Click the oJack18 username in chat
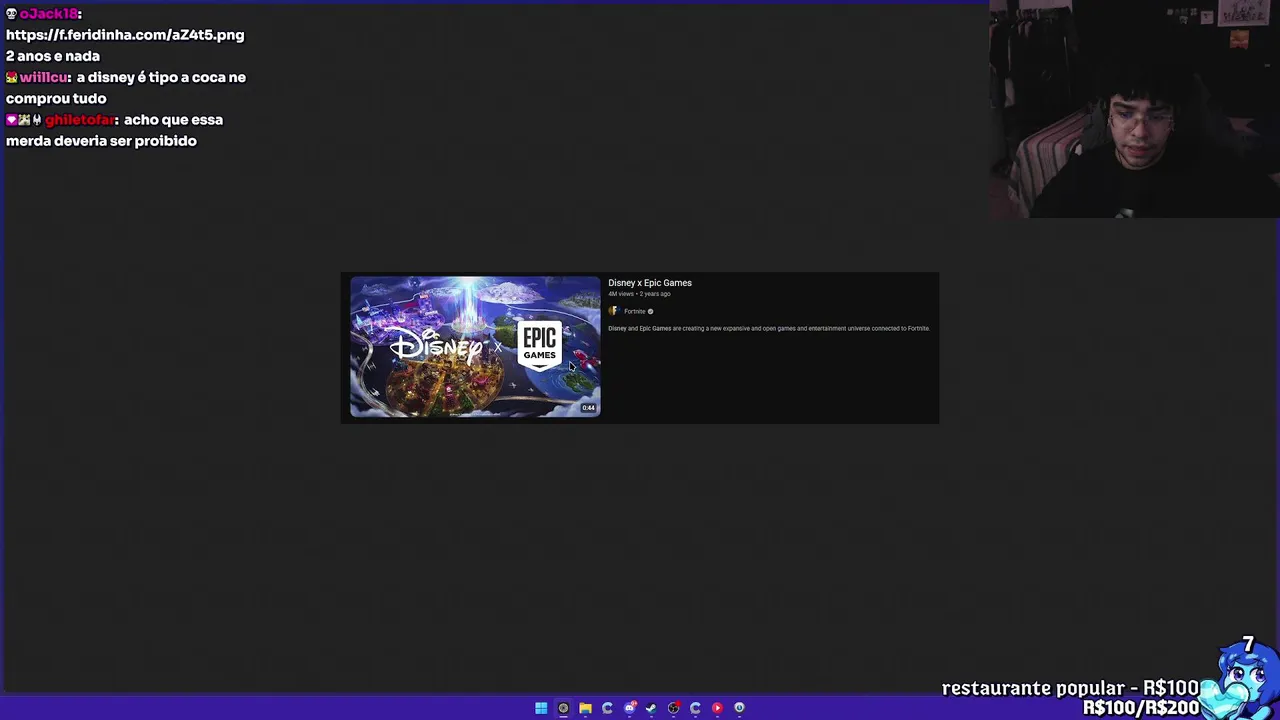Image resolution: width=1280 pixels, height=720 pixels. click(x=50, y=14)
